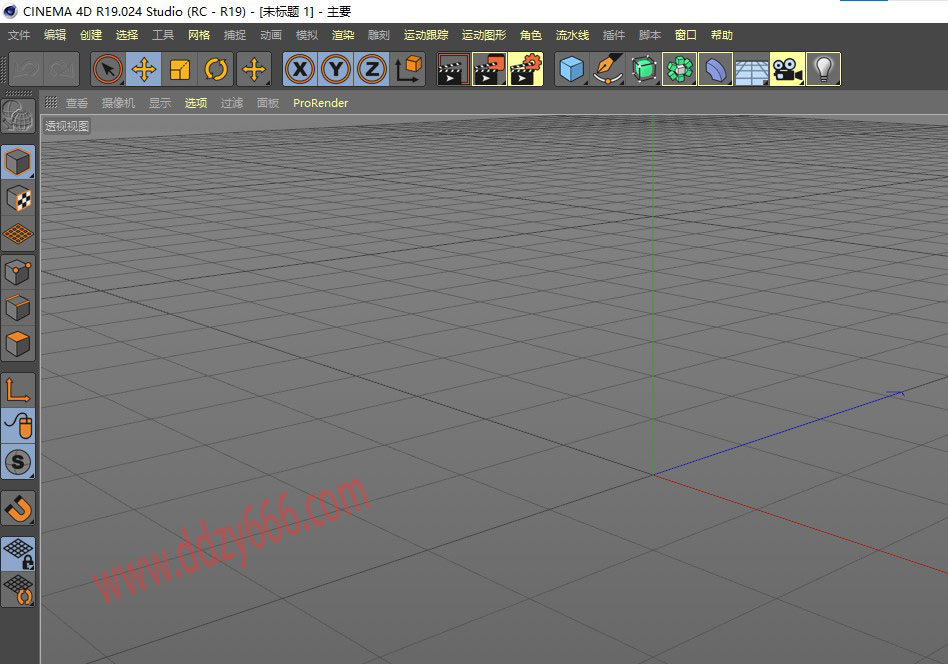The width and height of the screenshot is (948, 664).
Task: Open the 窗口 menu
Action: point(686,35)
